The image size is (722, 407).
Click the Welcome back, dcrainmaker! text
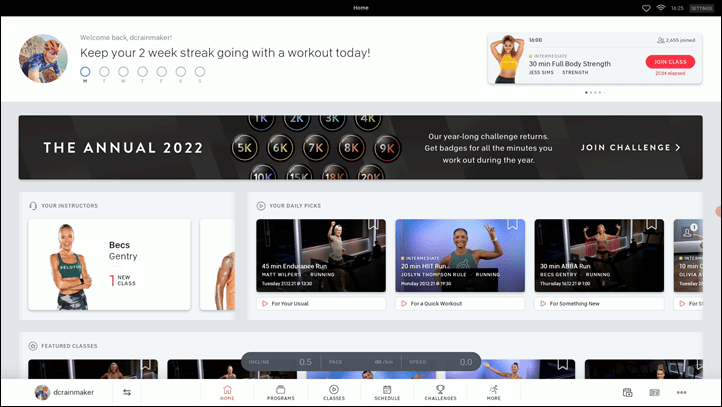126,38
